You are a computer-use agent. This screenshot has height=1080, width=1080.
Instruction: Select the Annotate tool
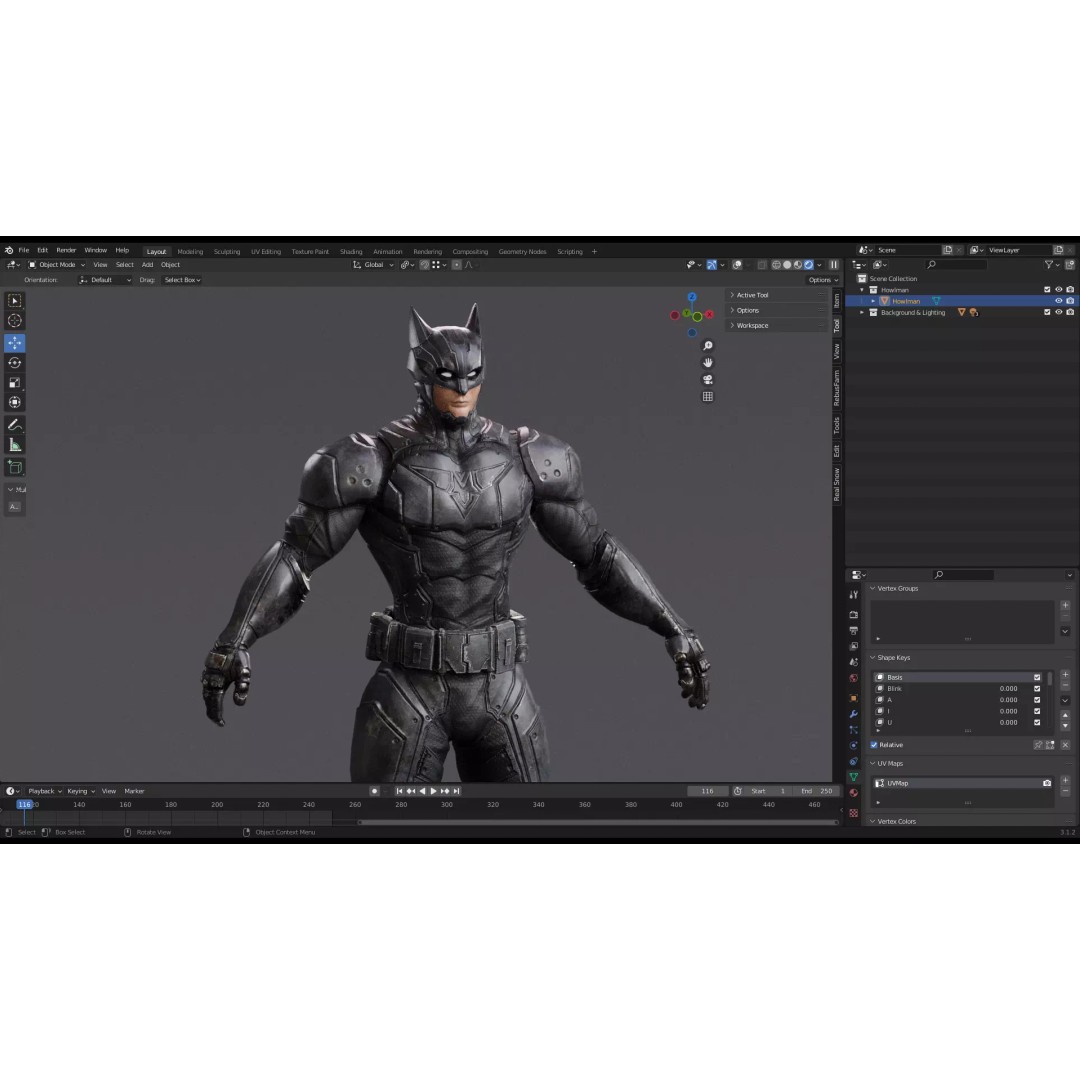pos(14,425)
